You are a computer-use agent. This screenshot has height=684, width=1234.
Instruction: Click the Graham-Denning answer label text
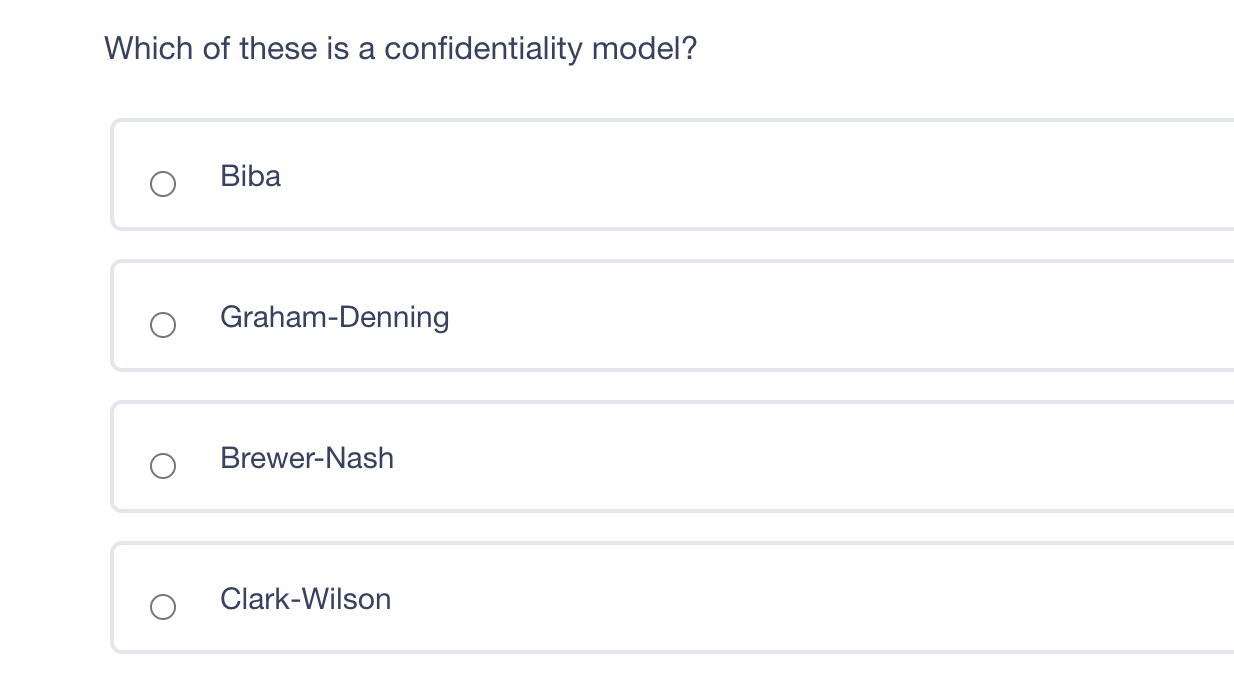pyautogui.click(x=334, y=318)
